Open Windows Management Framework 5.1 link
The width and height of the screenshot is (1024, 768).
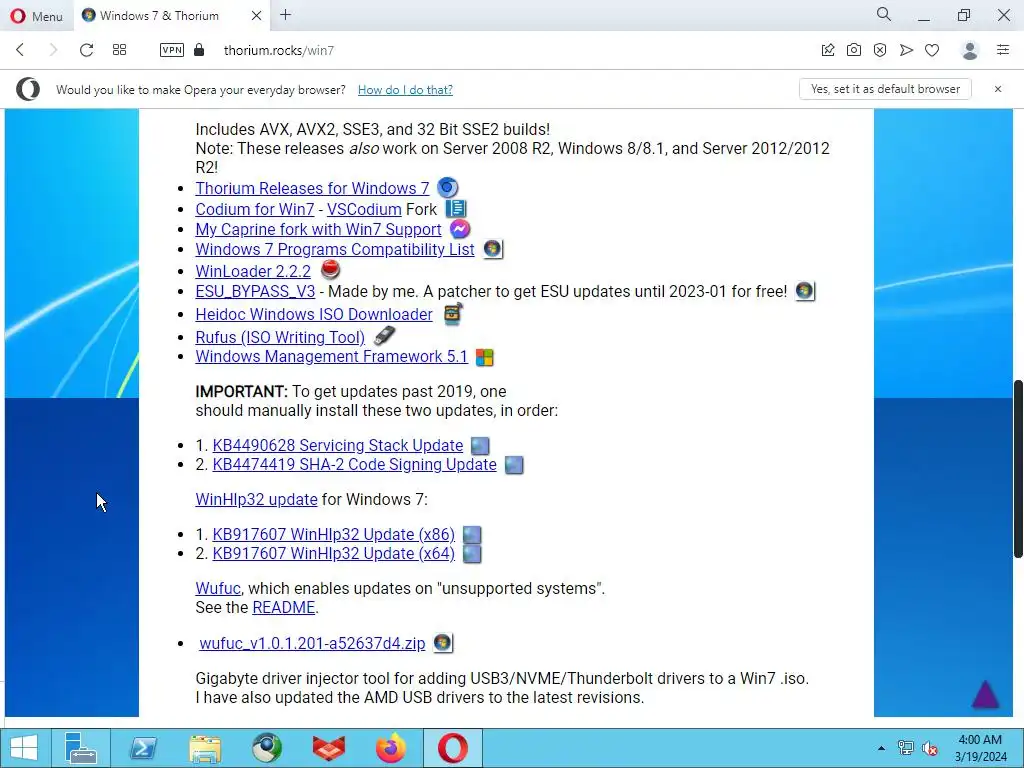tap(332, 357)
